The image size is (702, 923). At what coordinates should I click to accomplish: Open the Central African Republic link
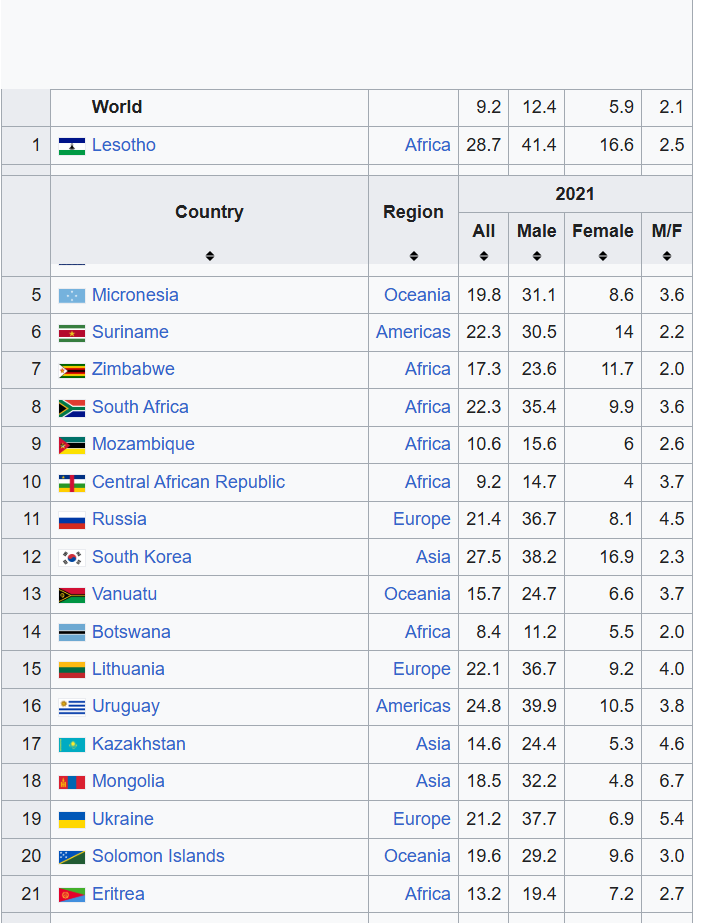coord(188,482)
